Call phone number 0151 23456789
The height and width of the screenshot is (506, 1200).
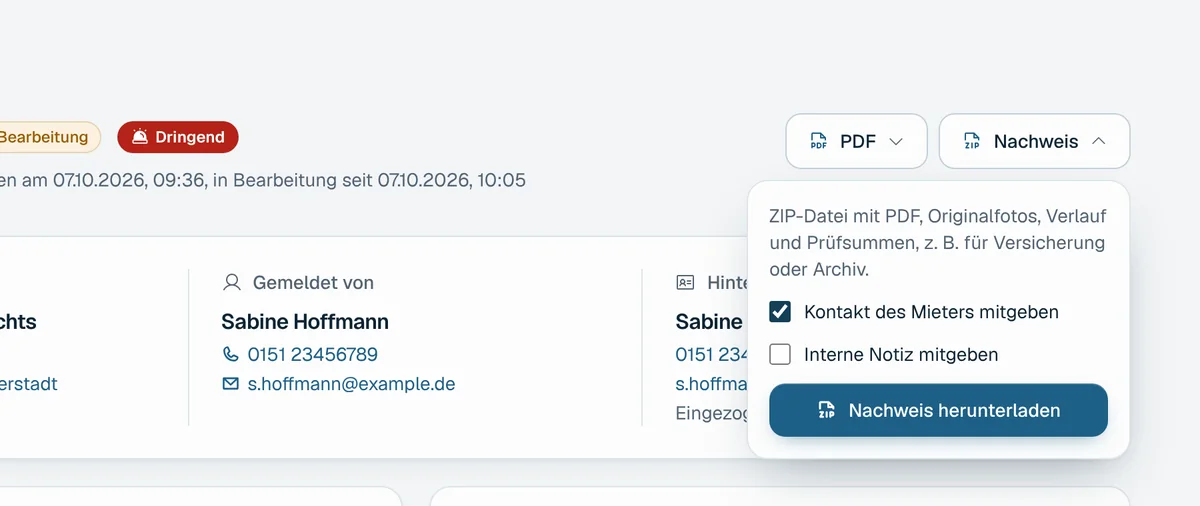(312, 354)
